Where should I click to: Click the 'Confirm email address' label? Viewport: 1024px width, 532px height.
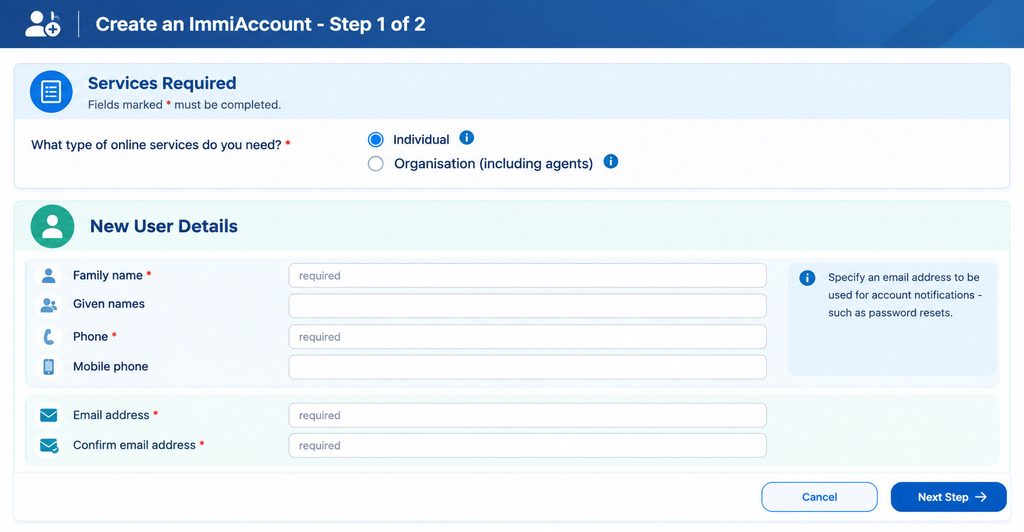[135, 445]
